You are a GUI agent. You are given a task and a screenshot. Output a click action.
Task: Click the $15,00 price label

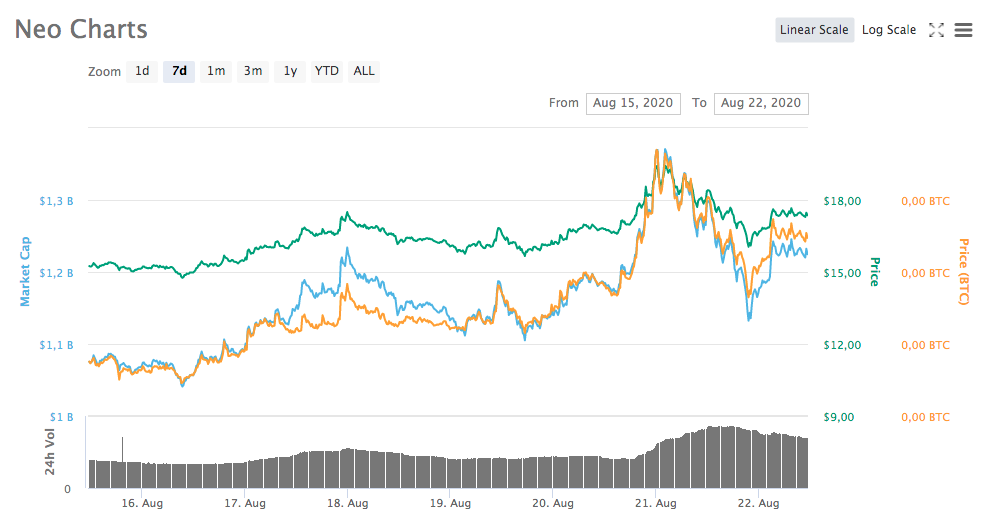[842, 273]
